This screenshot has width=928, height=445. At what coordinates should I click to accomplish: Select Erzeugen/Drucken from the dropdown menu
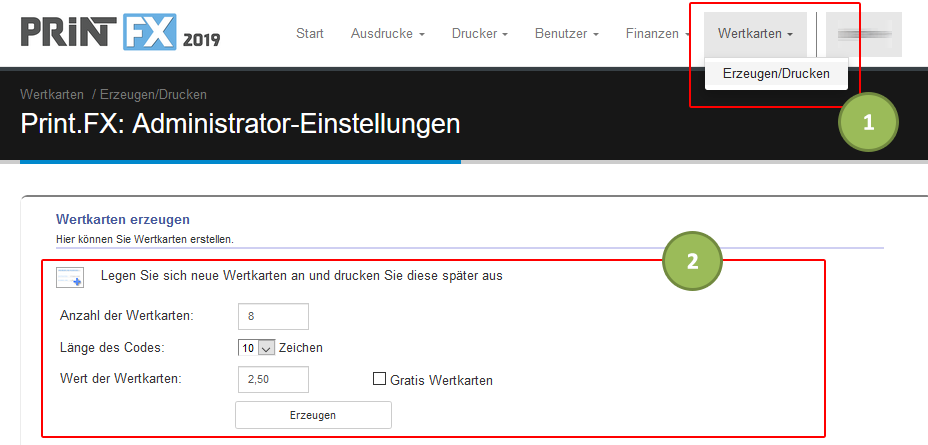pyautogui.click(x=776, y=73)
